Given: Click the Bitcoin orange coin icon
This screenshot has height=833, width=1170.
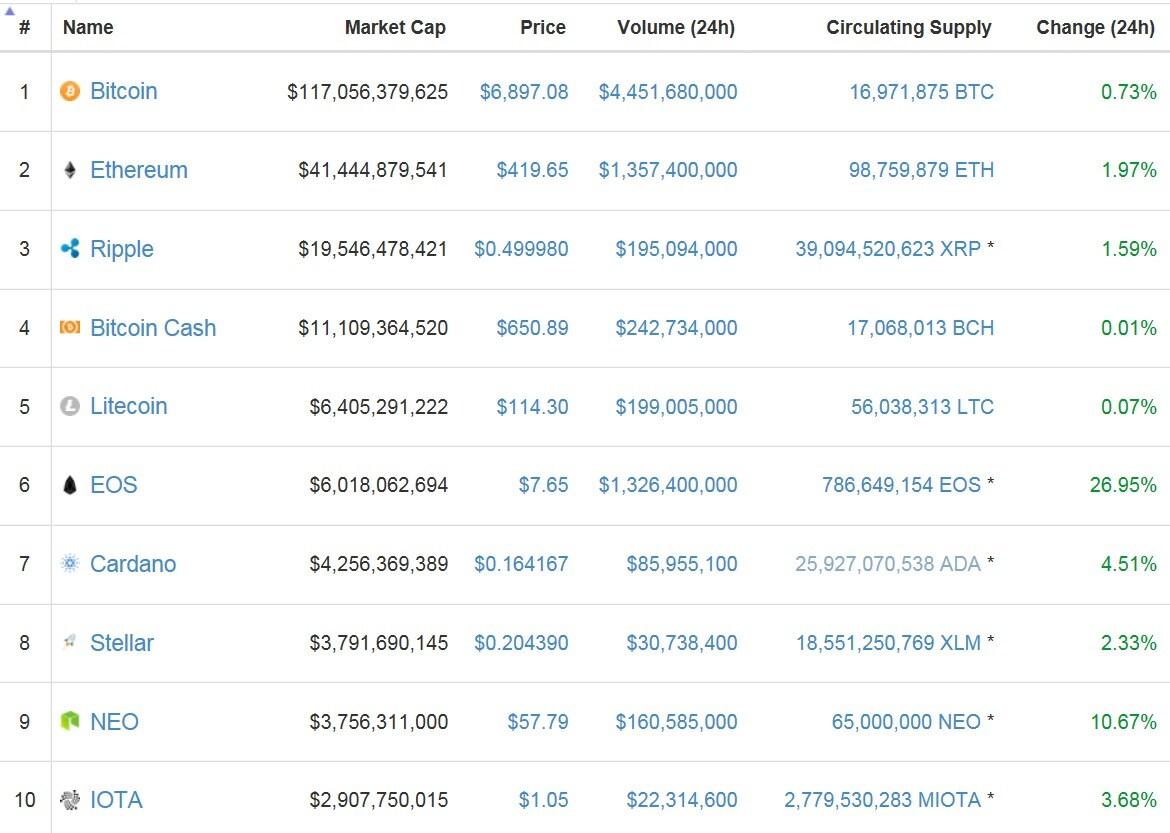Looking at the screenshot, I should pyautogui.click(x=69, y=92).
